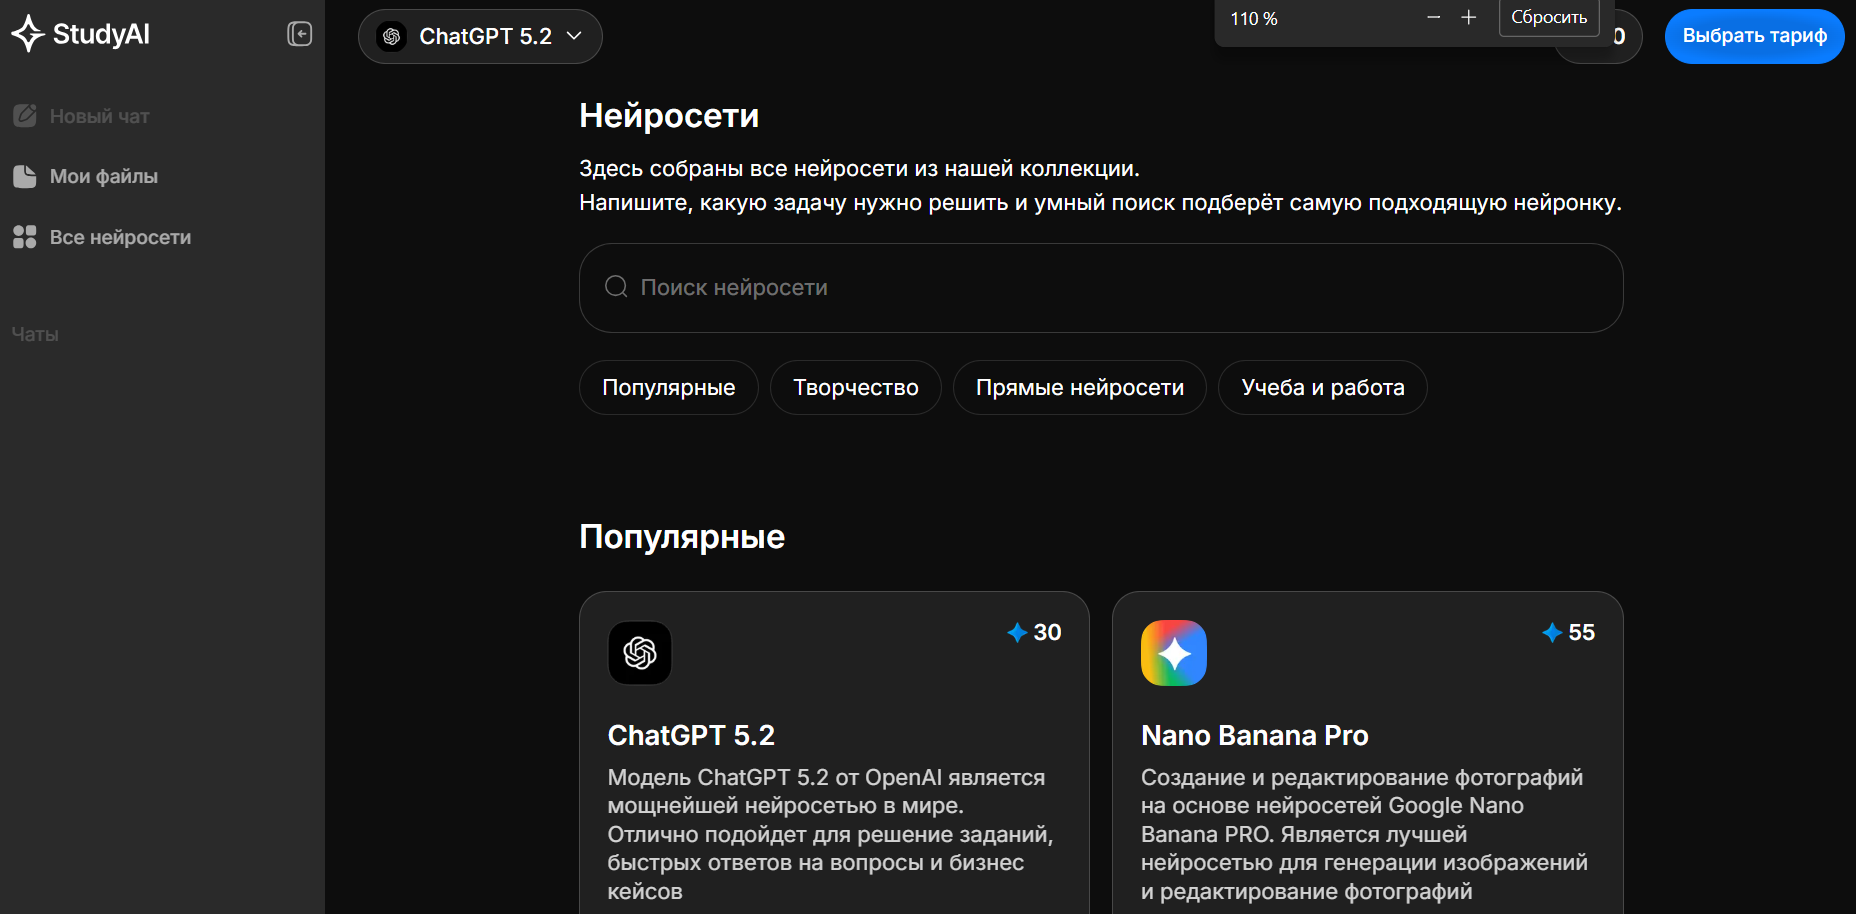Click the magnifier icon in search field
The width and height of the screenshot is (1856, 914).
point(616,287)
